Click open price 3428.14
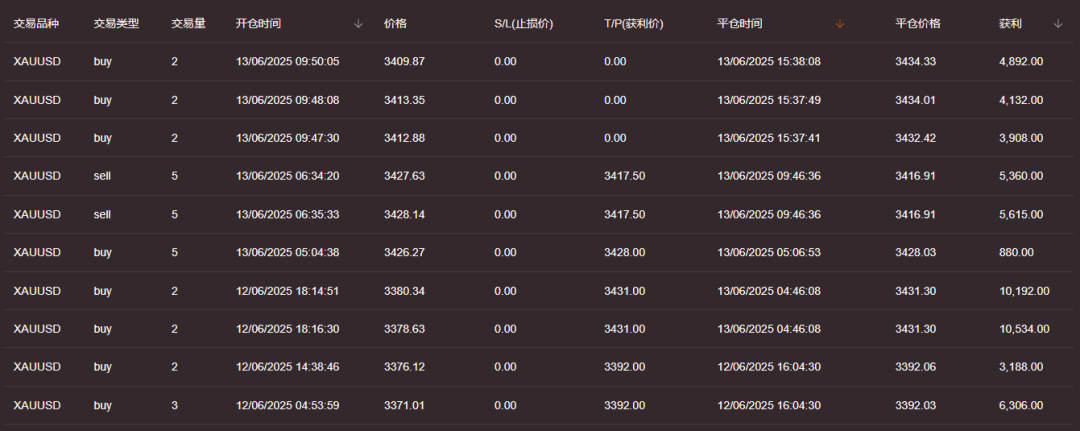 tap(404, 214)
